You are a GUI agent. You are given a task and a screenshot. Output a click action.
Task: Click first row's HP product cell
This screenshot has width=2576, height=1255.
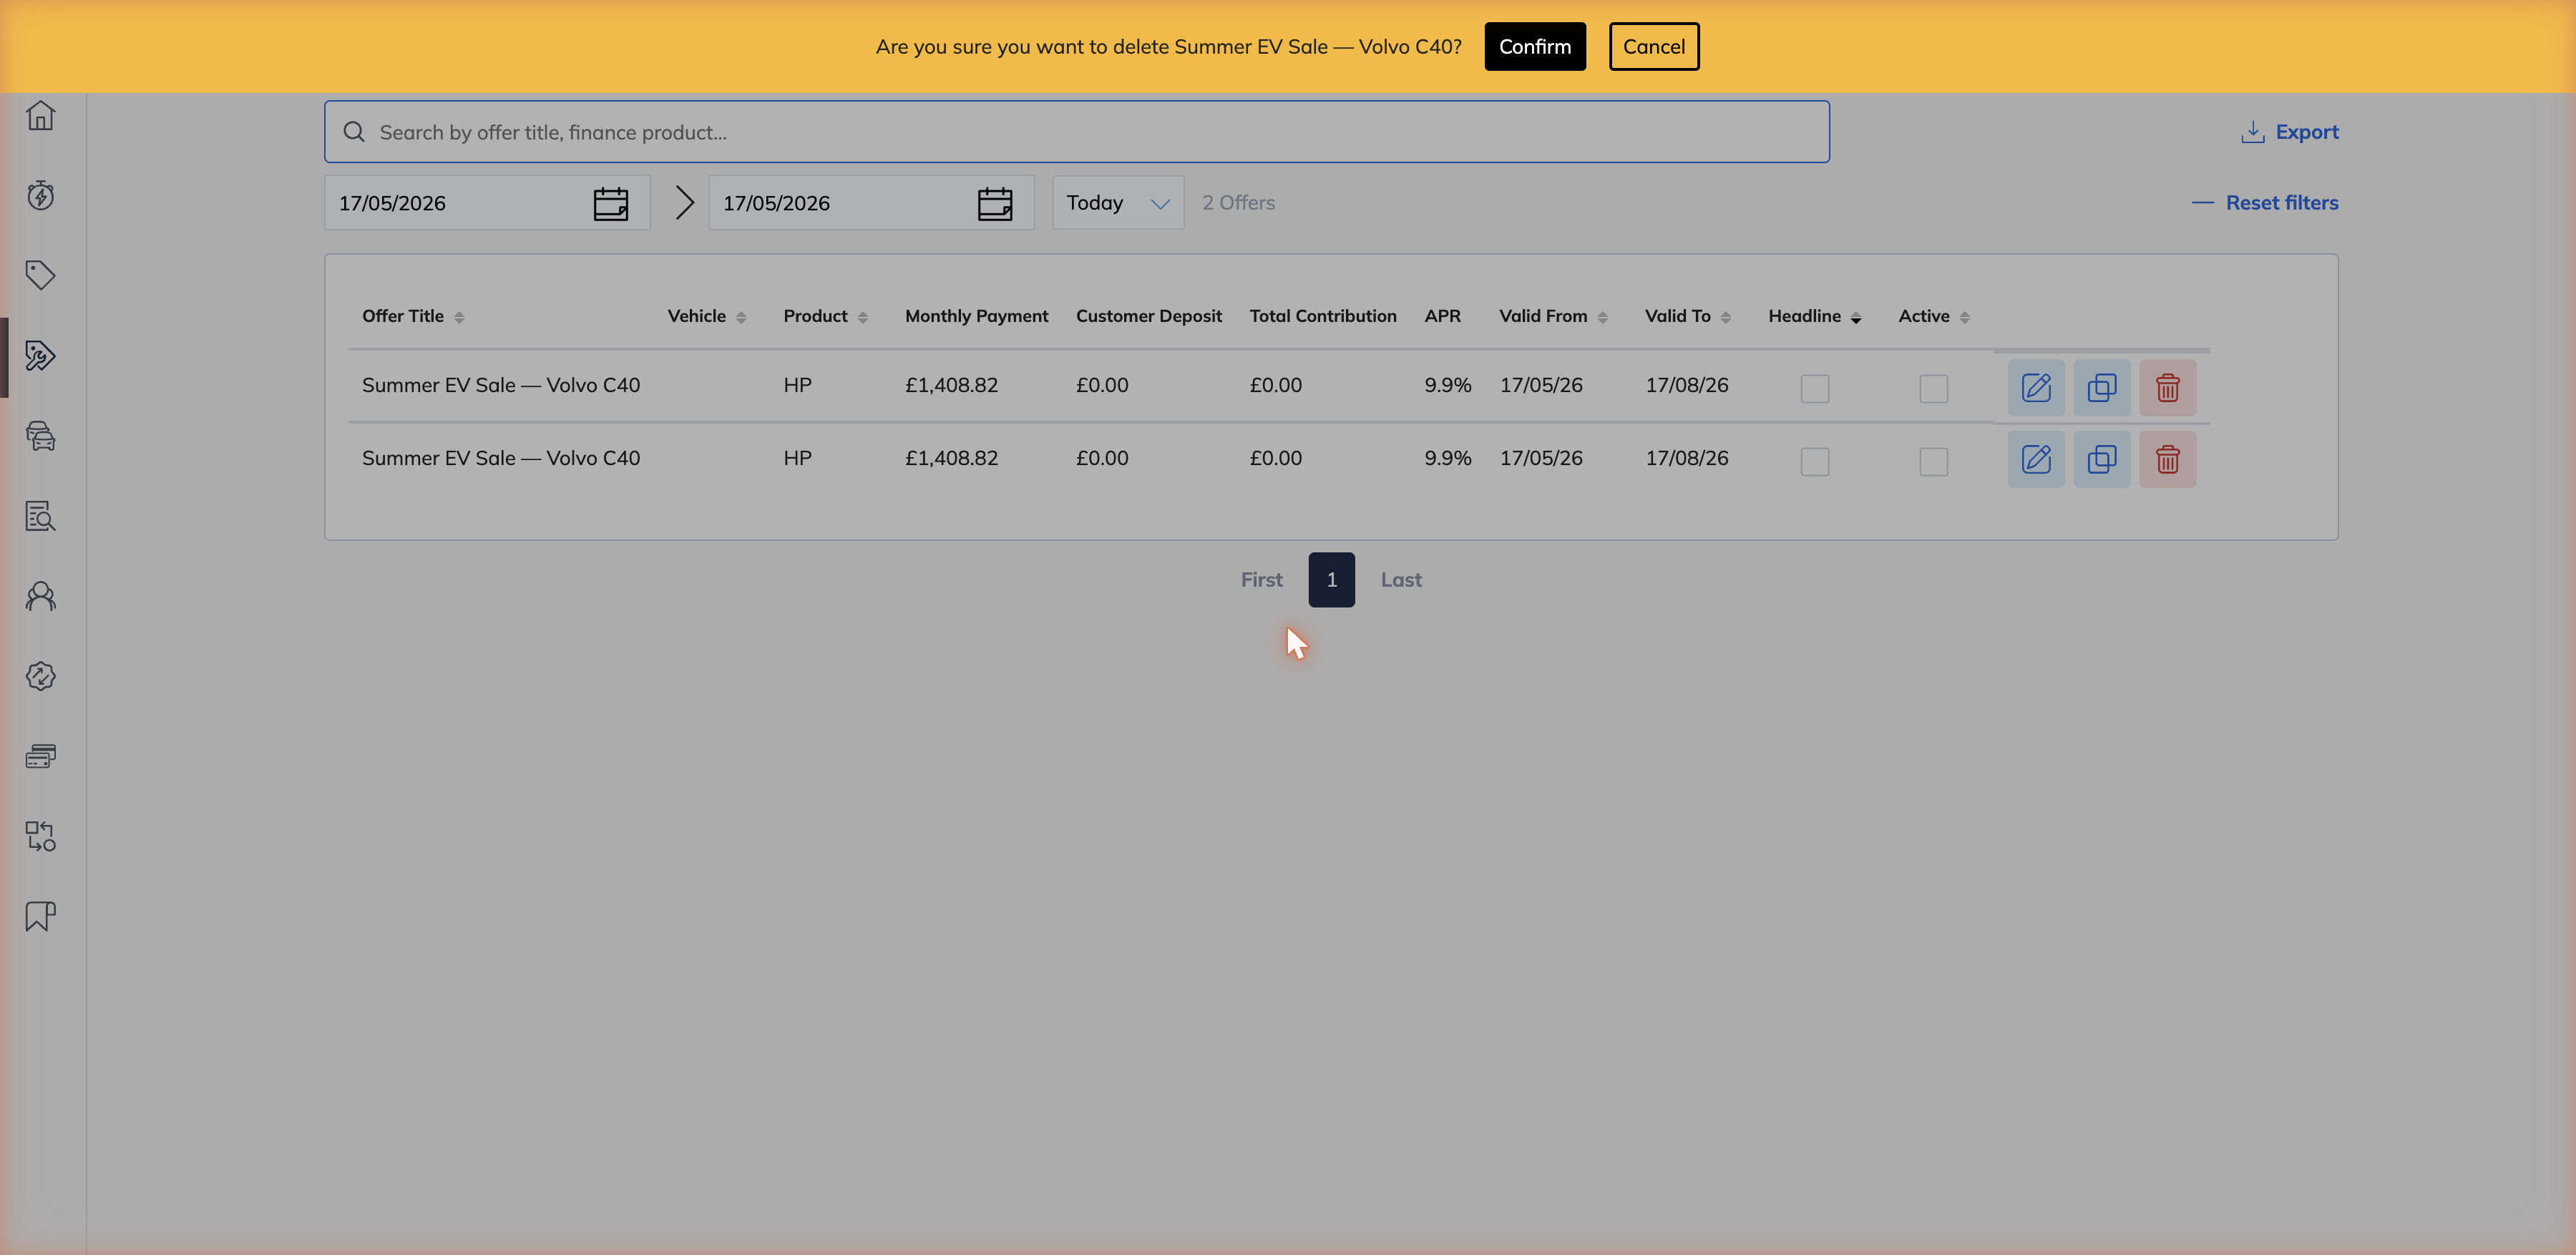point(798,385)
